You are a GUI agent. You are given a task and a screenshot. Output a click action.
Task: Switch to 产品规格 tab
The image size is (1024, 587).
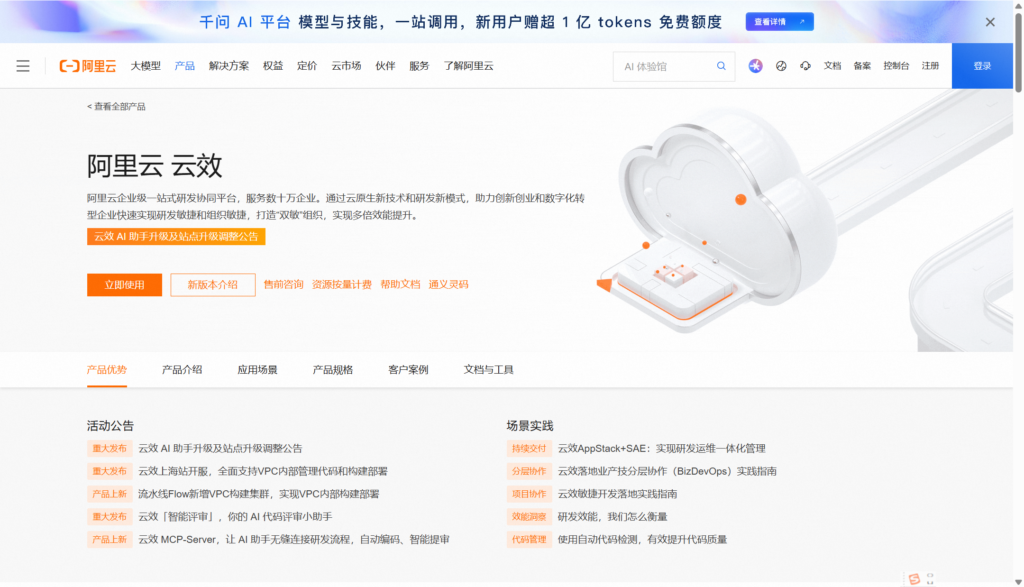(332, 370)
